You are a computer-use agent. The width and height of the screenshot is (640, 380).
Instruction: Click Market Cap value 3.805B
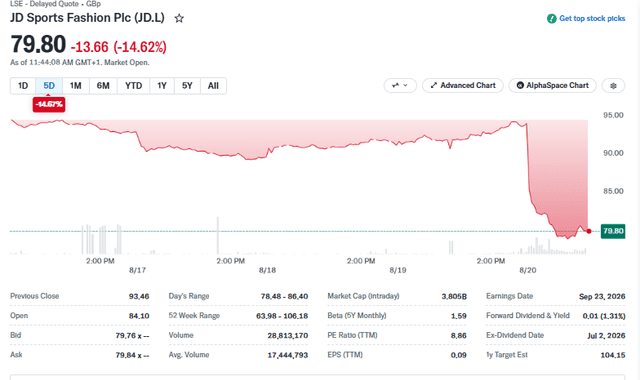[x=454, y=296]
